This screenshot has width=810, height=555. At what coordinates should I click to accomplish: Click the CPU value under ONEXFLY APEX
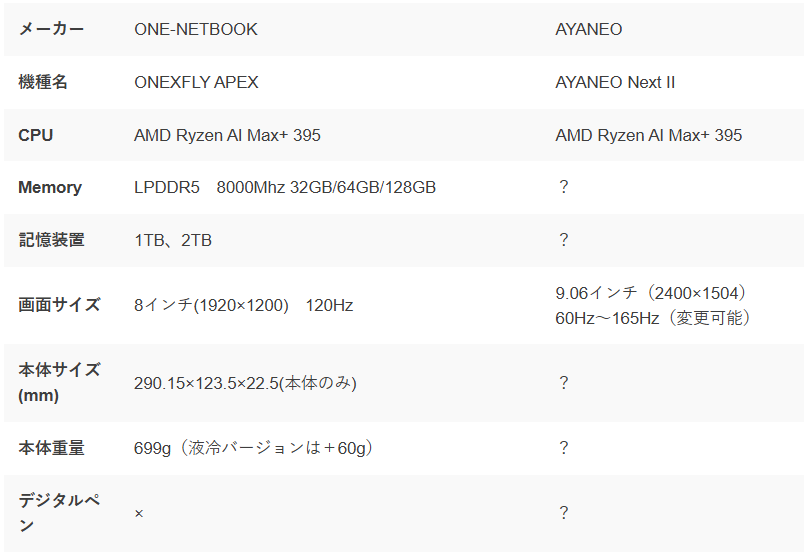[x=227, y=135]
